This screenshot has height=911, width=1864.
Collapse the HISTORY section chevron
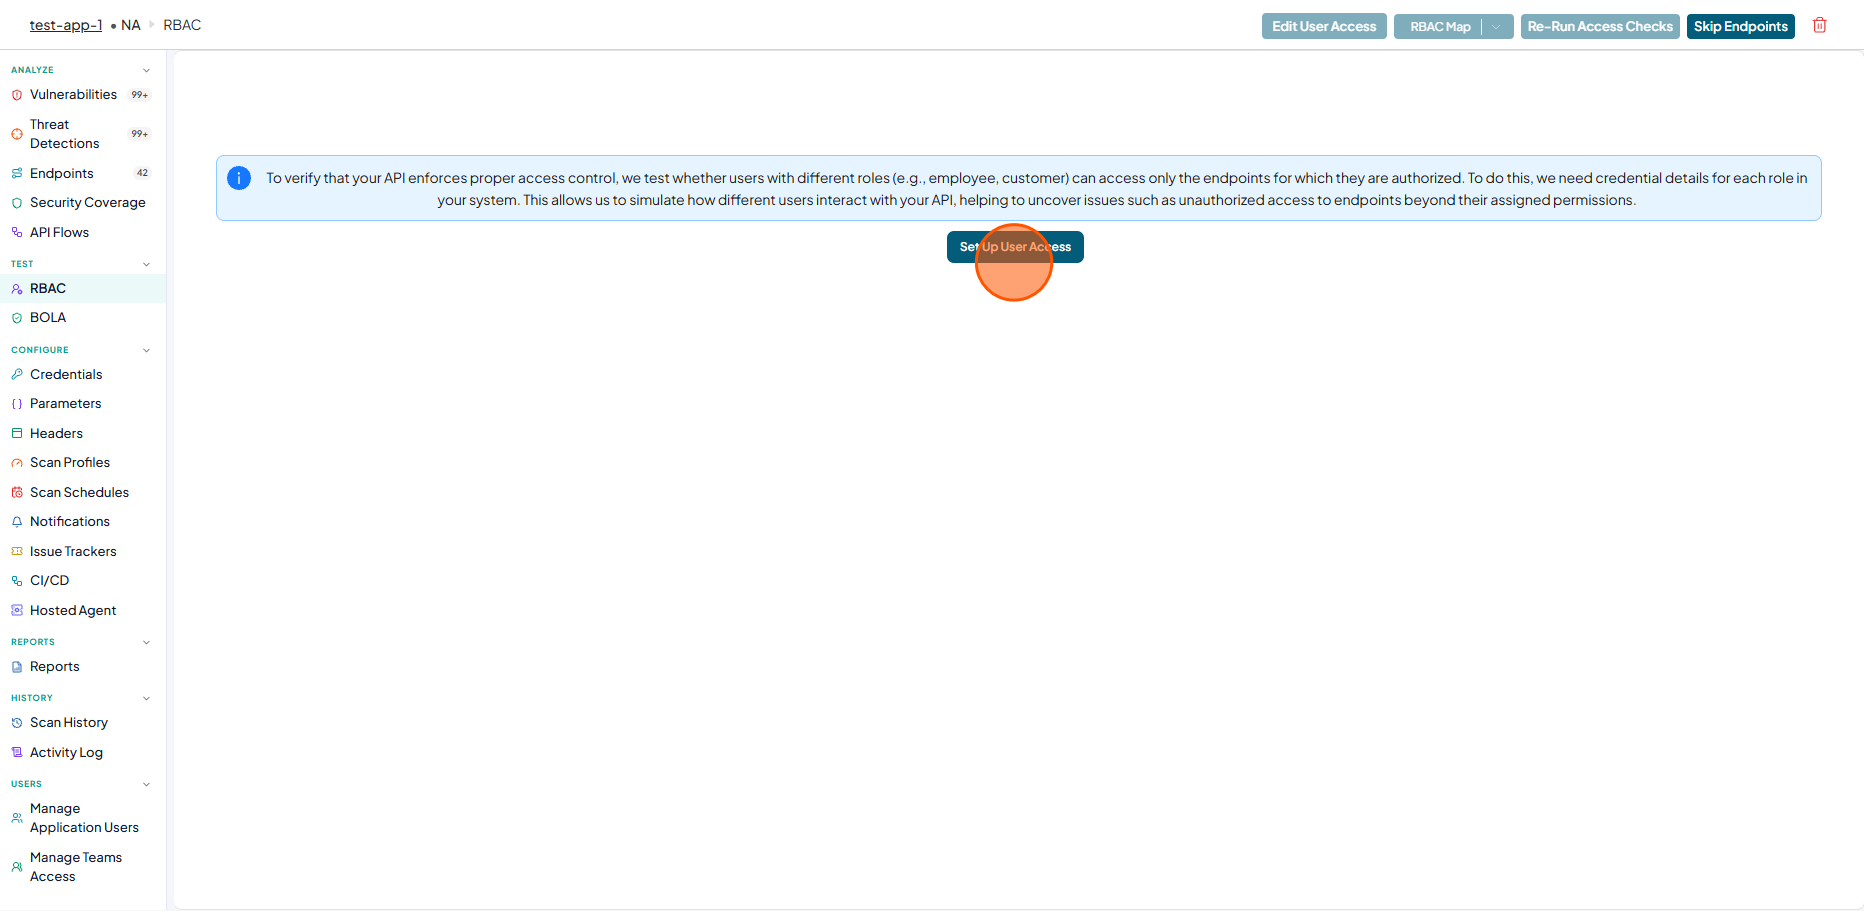point(146,698)
